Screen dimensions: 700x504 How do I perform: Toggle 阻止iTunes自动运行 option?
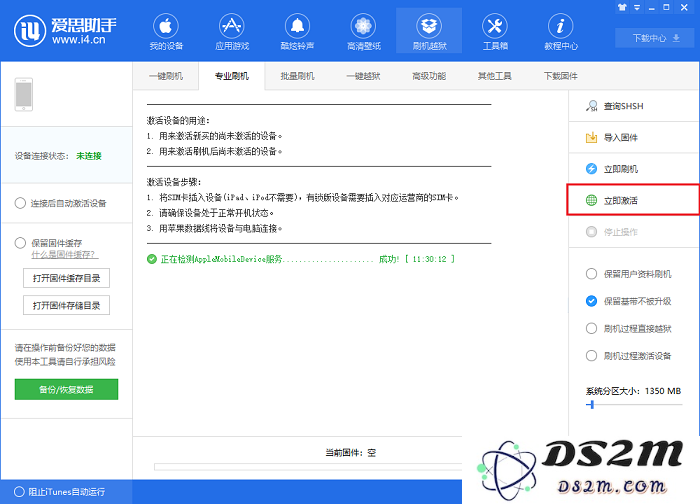click(19, 492)
